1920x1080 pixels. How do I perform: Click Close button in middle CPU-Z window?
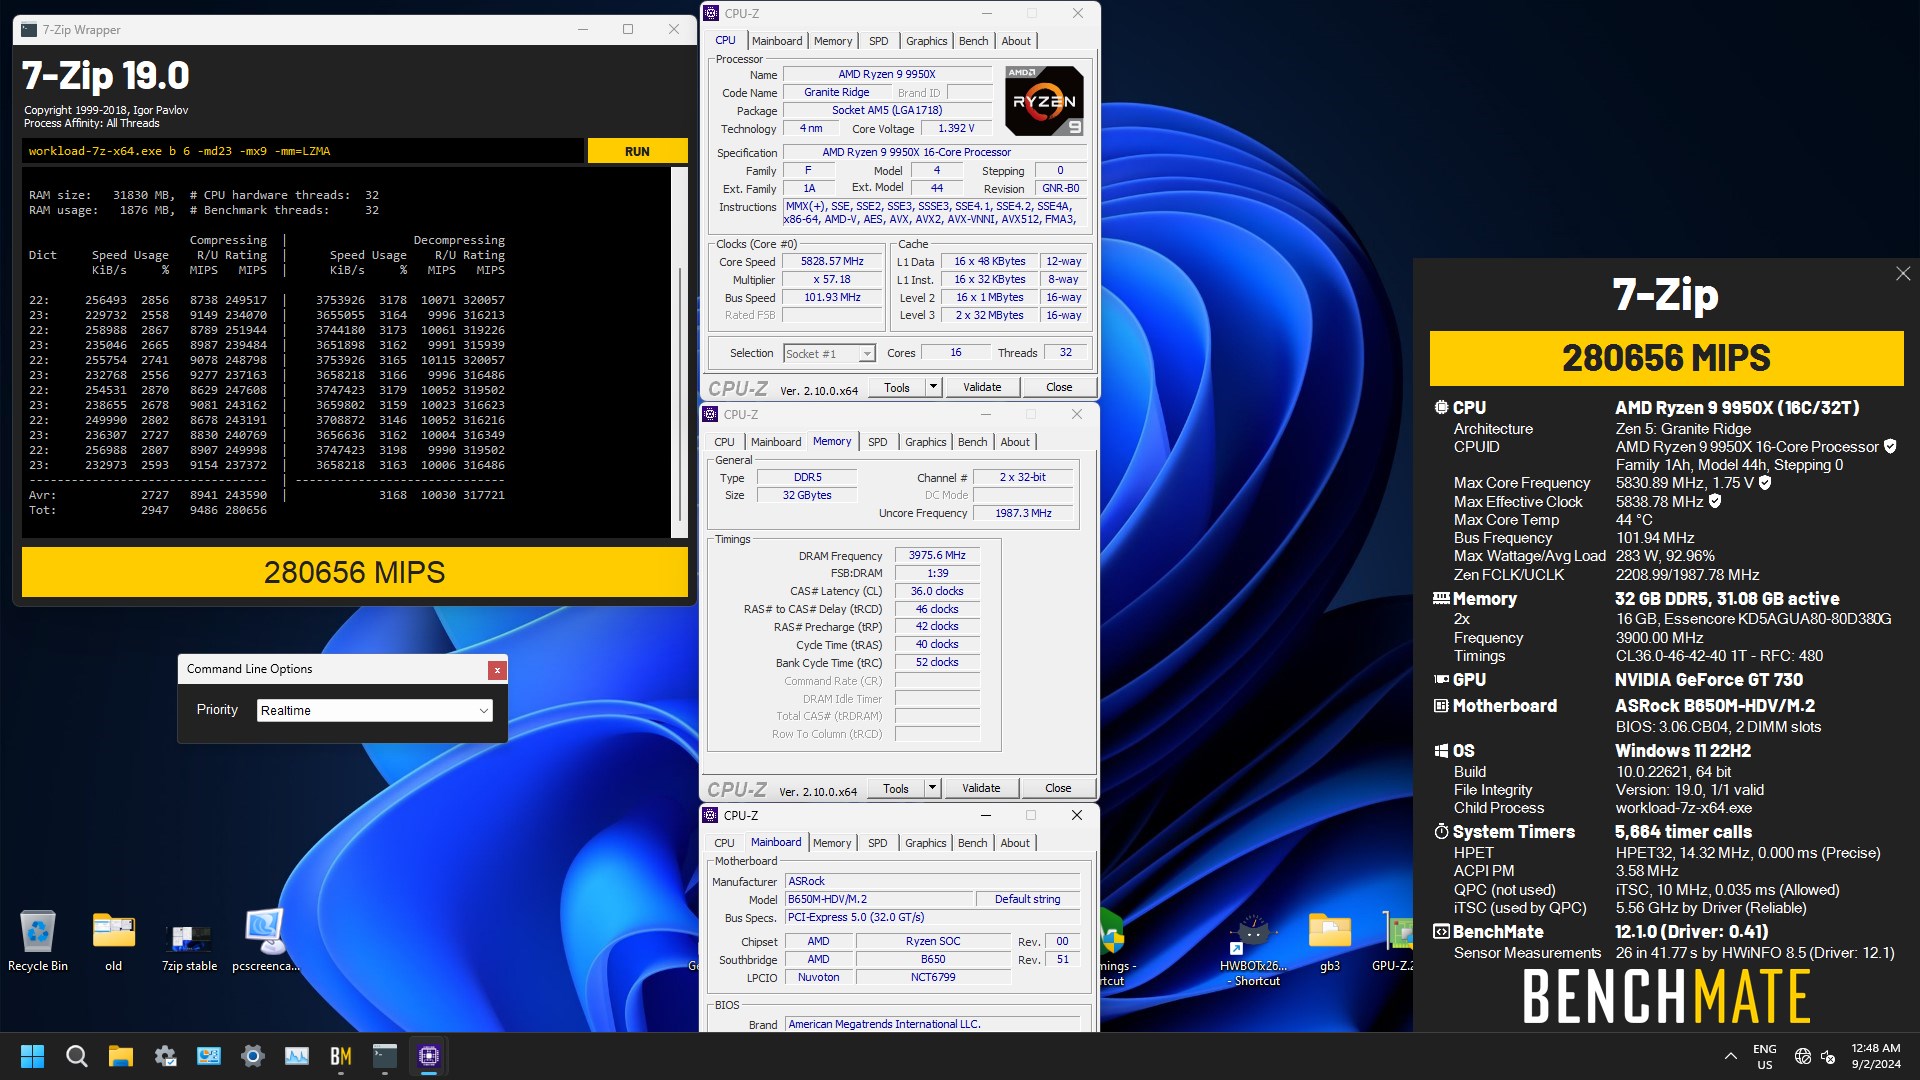1058,788
